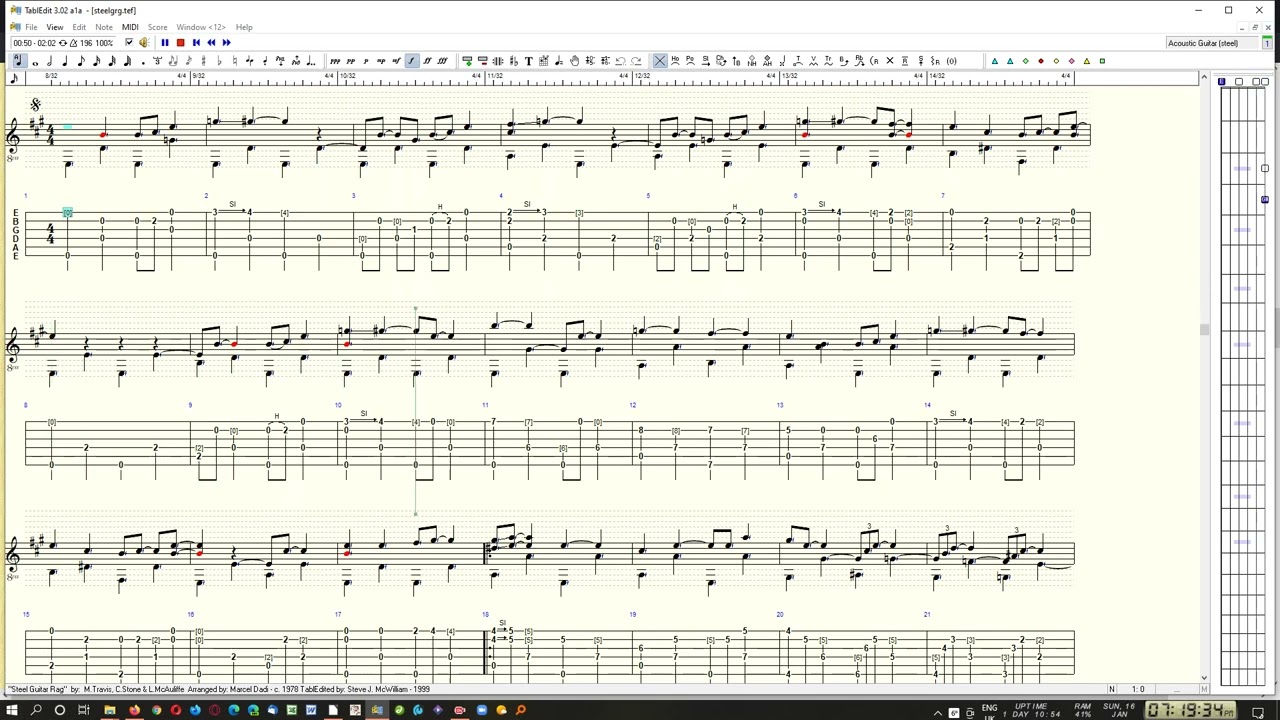
Task: Select the eighth note duration
Action: [x=81, y=61]
